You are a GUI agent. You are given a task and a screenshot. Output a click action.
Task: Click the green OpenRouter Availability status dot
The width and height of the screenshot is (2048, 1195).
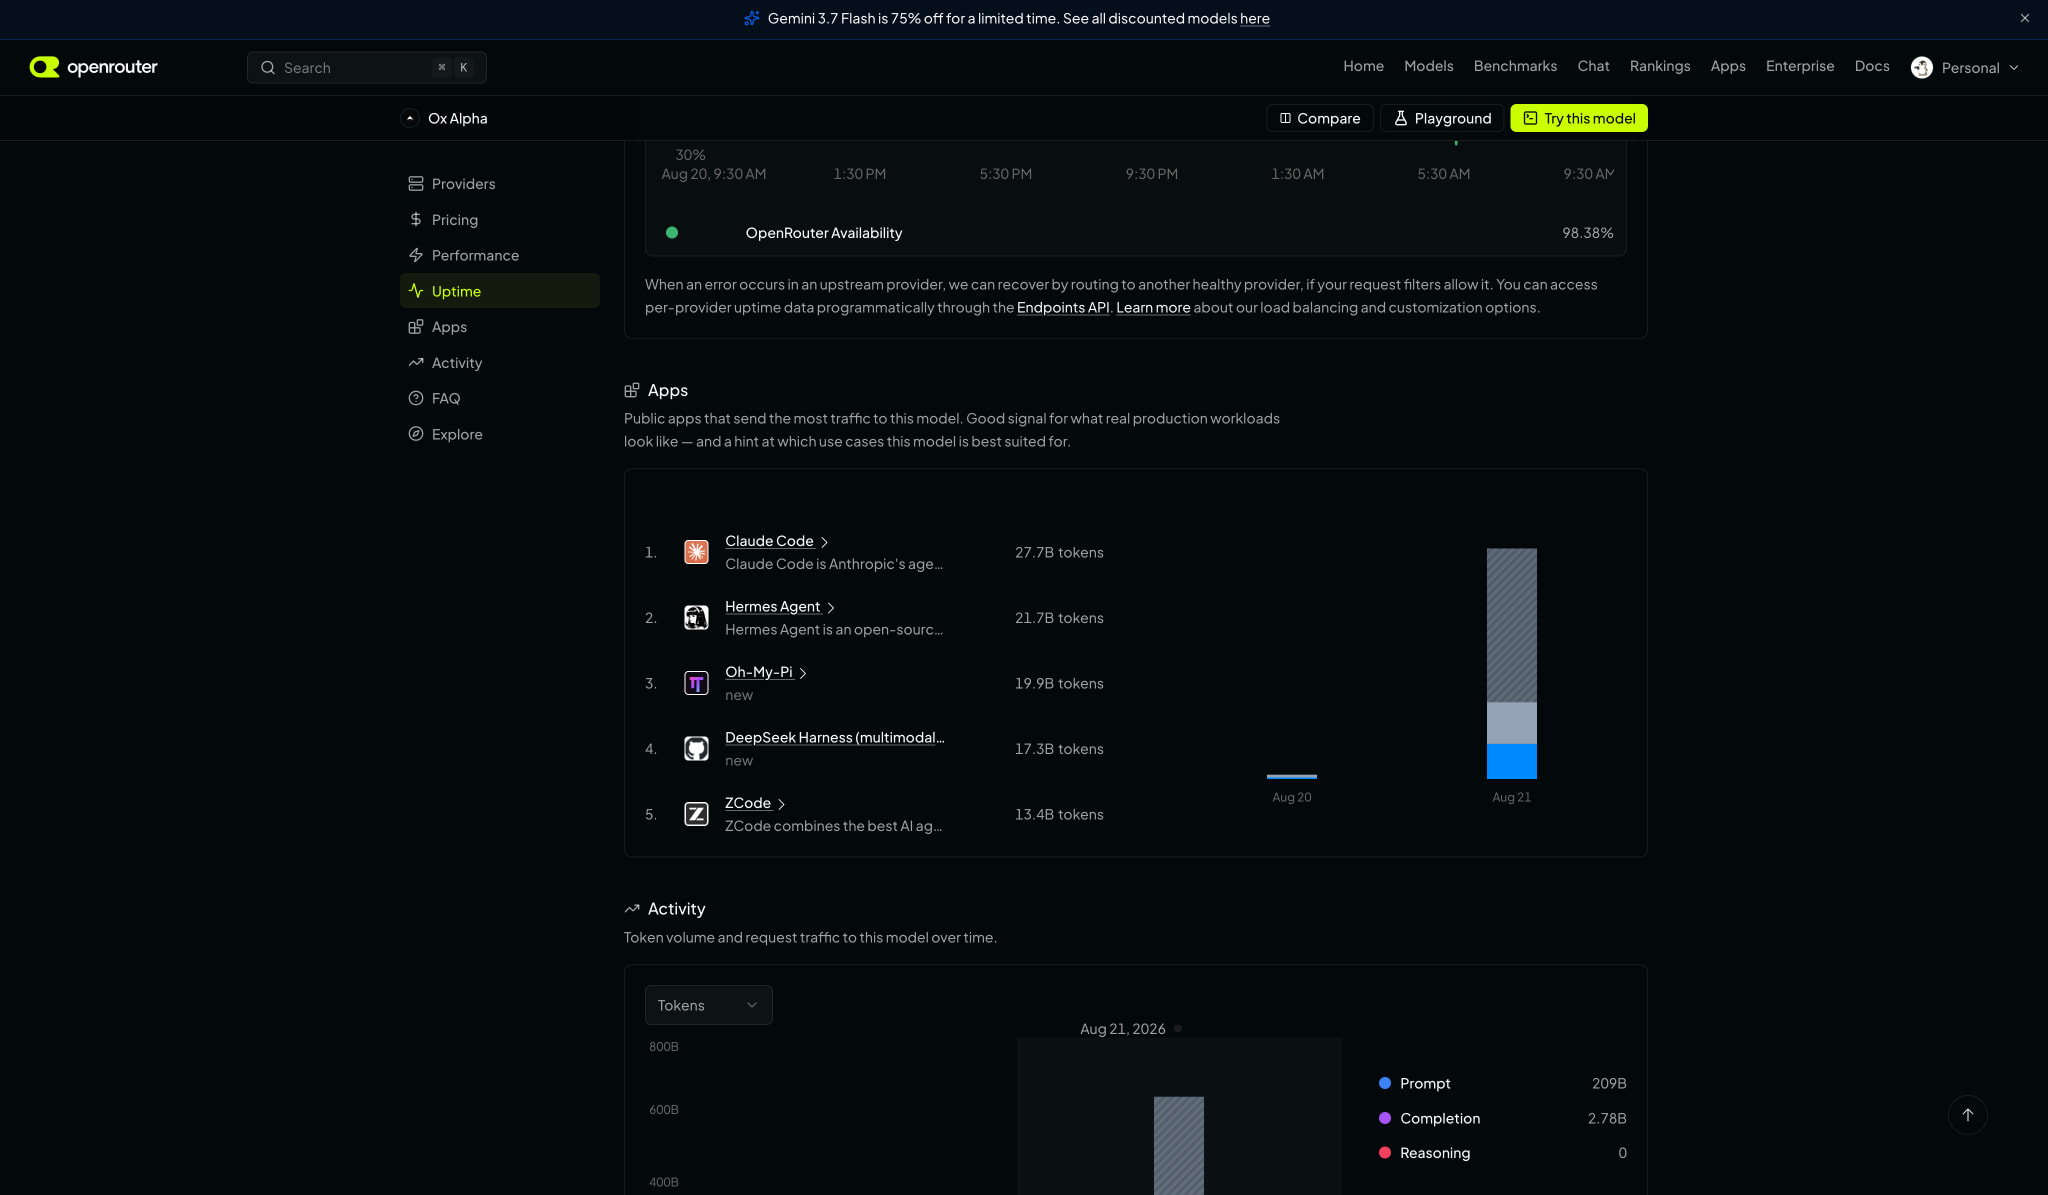pyautogui.click(x=672, y=233)
